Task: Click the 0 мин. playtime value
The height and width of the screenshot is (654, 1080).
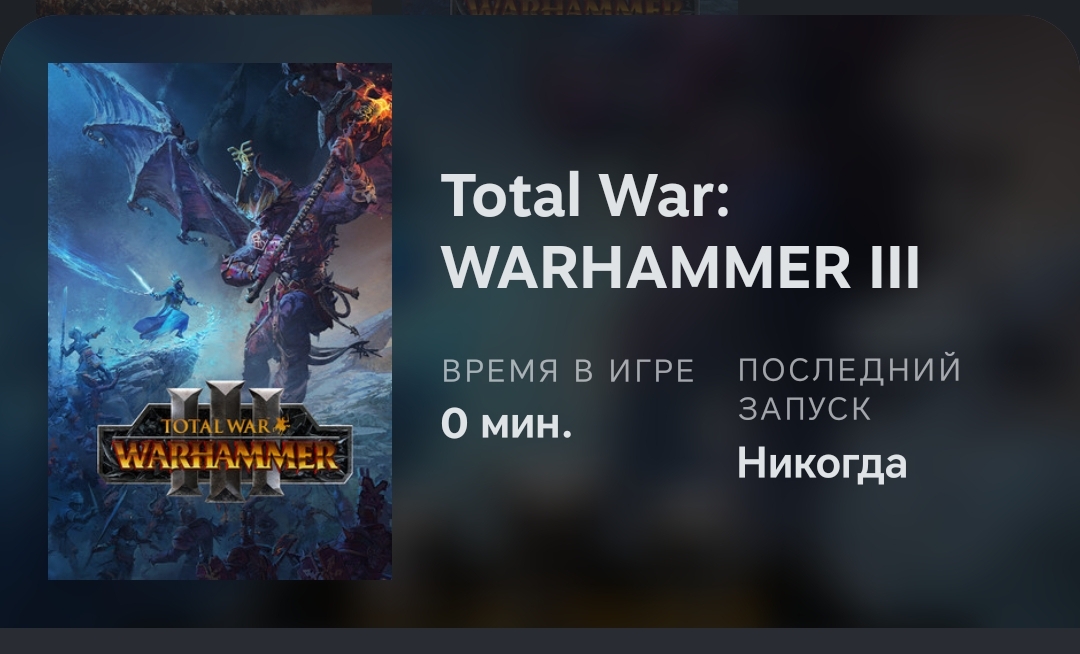Action: coord(506,423)
